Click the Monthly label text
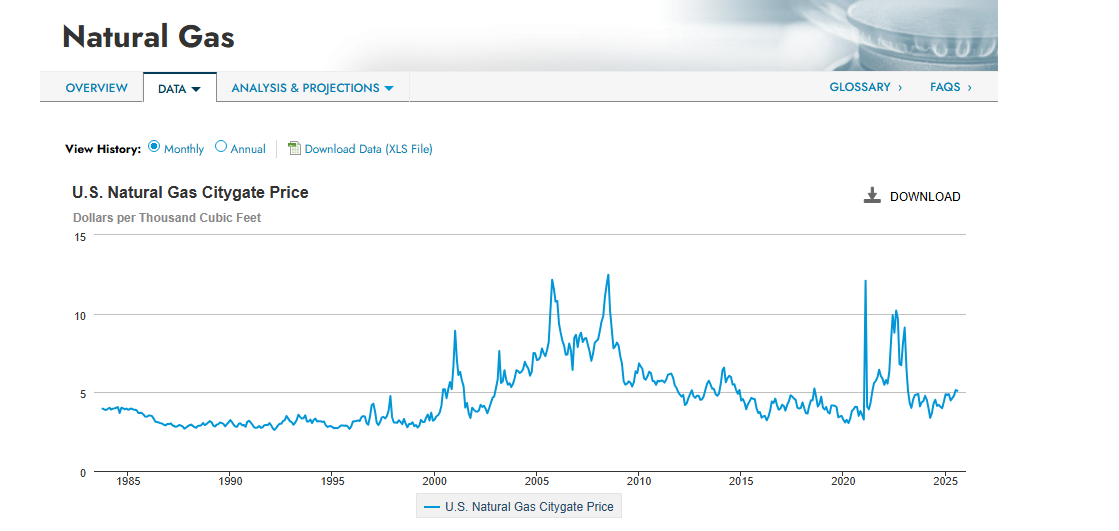This screenshot has height=531, width=1119. pyautogui.click(x=183, y=149)
